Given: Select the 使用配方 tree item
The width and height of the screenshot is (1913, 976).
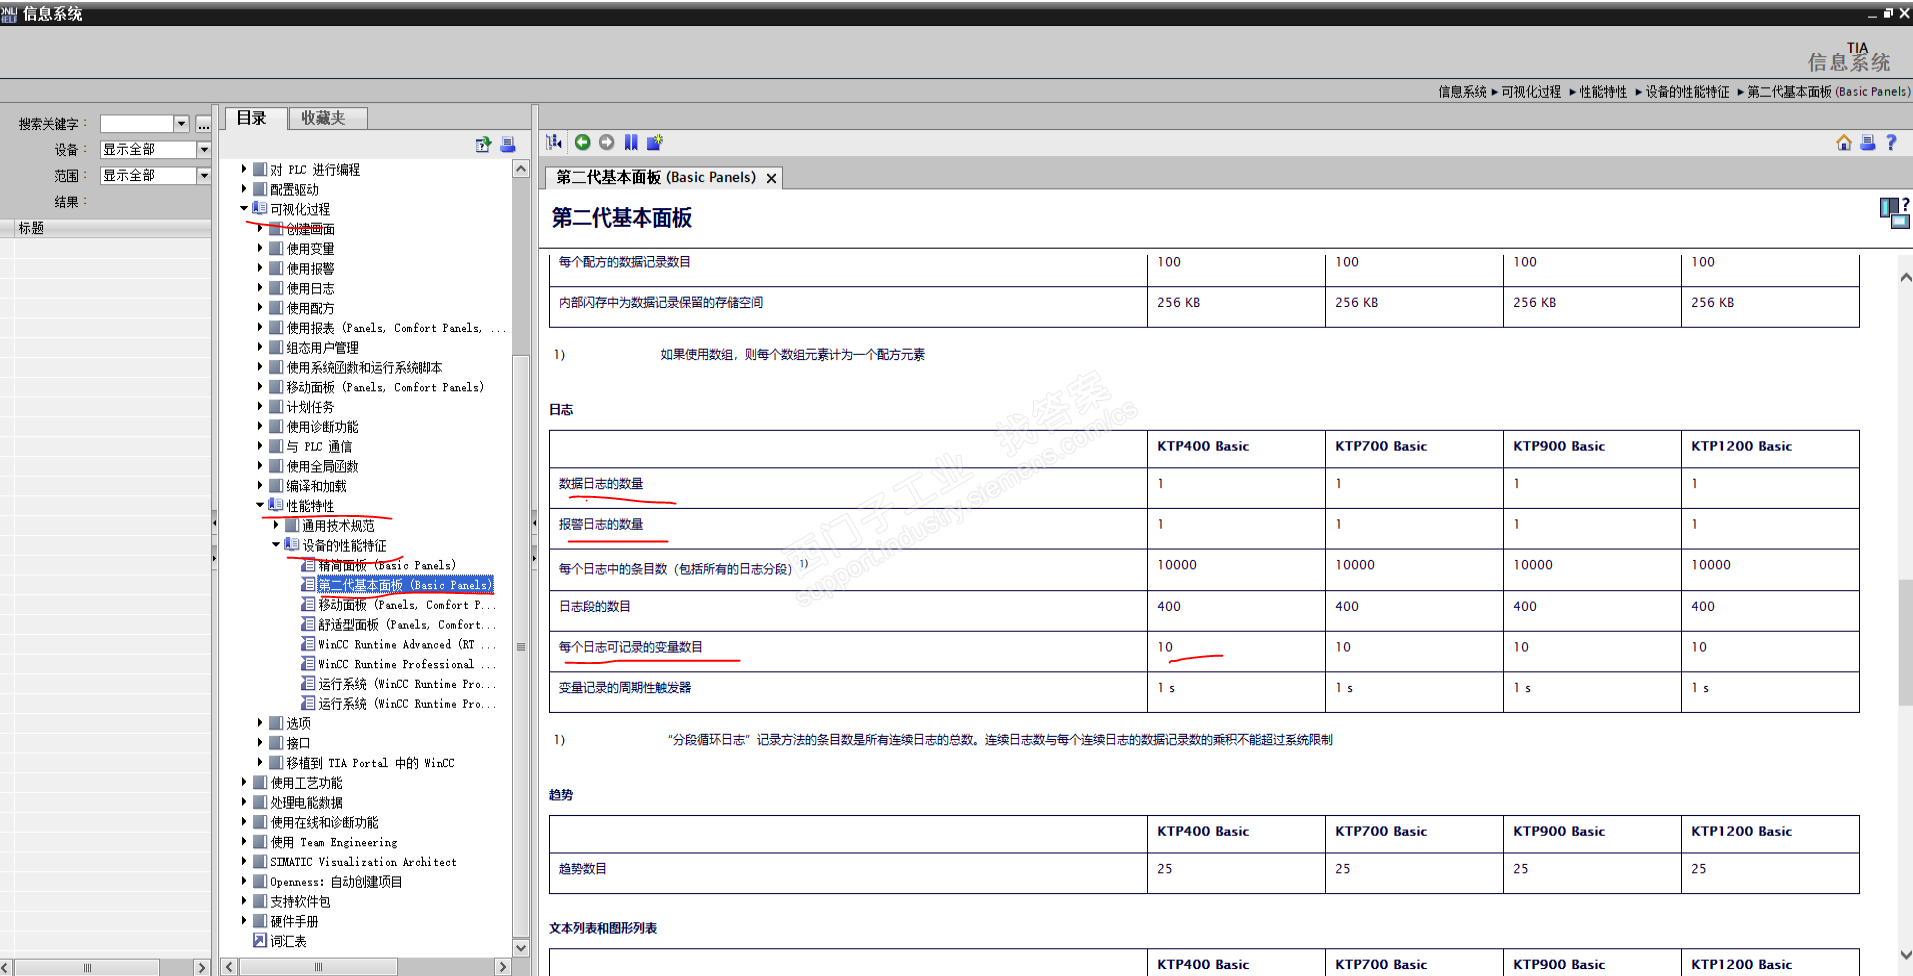Looking at the screenshot, I should coord(310,308).
